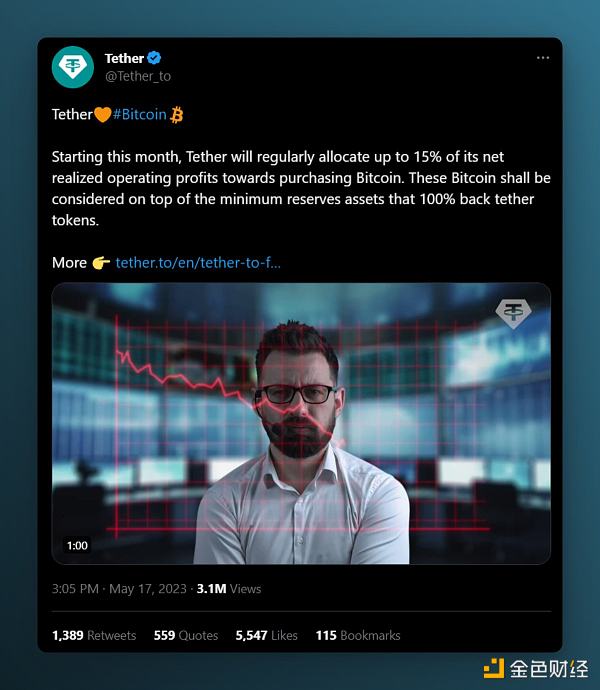The image size is (600, 690).
Task: Show the 5,547 Likes list
Action: pyautogui.click(x=266, y=635)
